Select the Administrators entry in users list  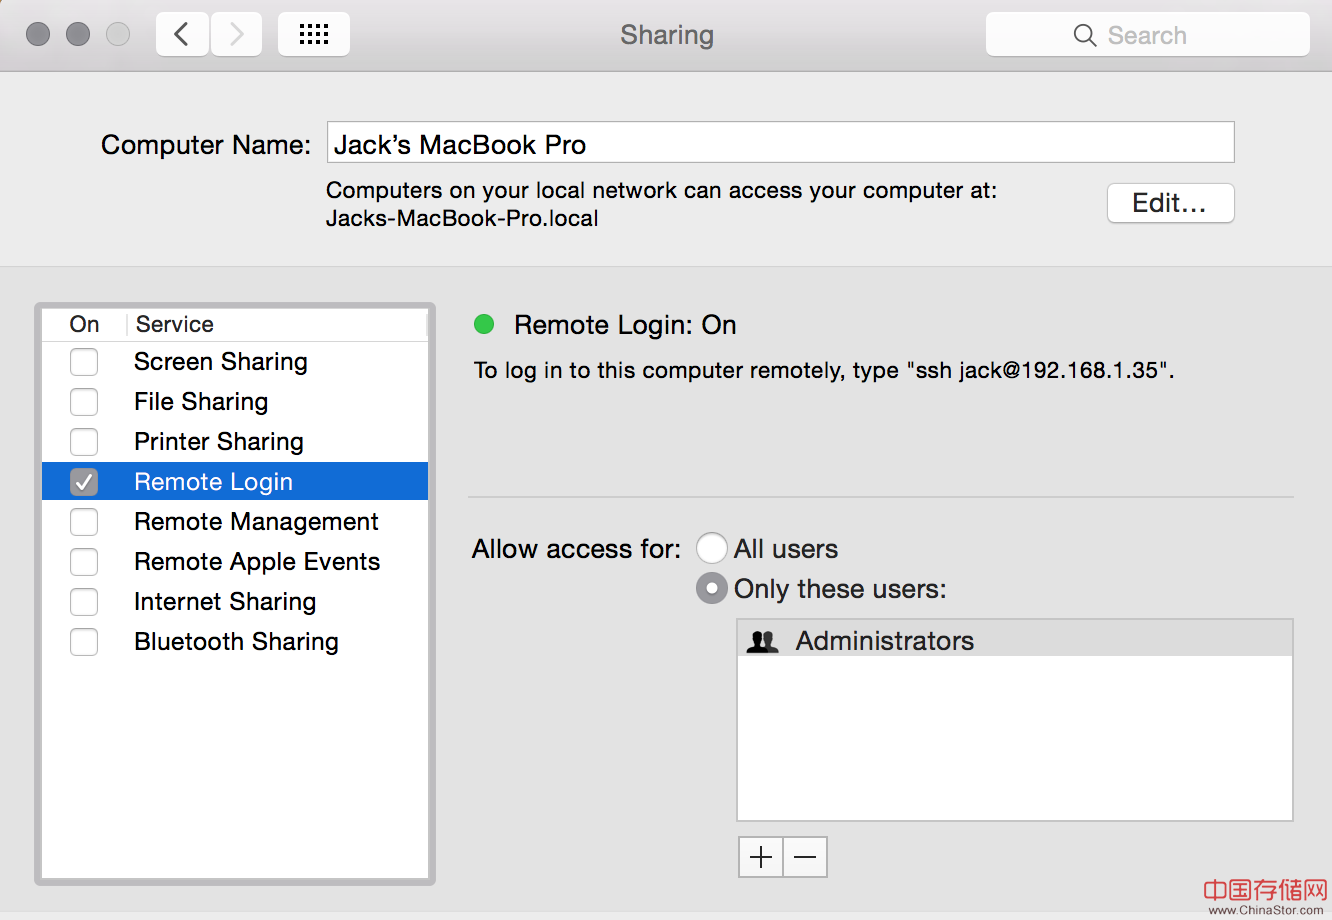point(1015,640)
